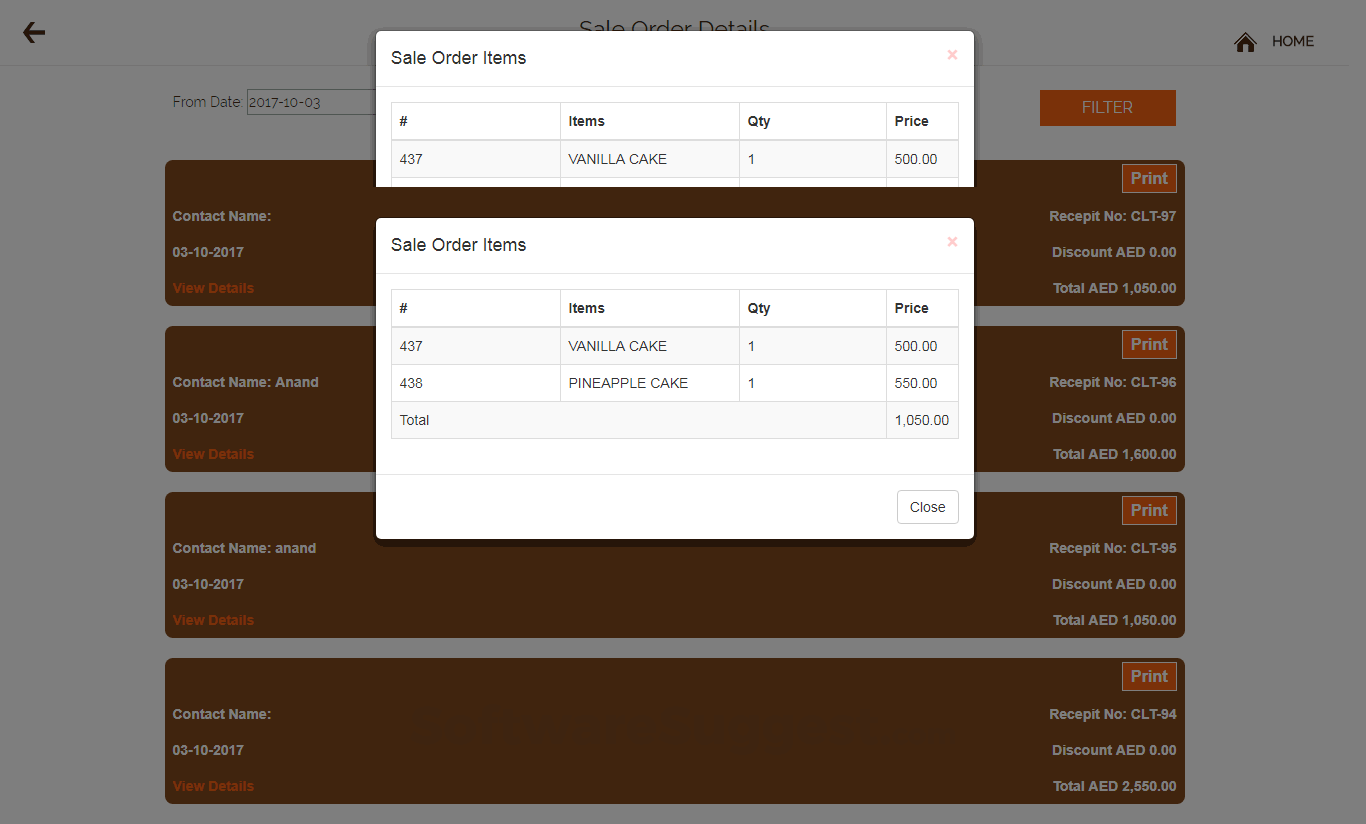This screenshot has width=1366, height=824.
Task: Click the Close button in the dialog
Action: coord(927,507)
